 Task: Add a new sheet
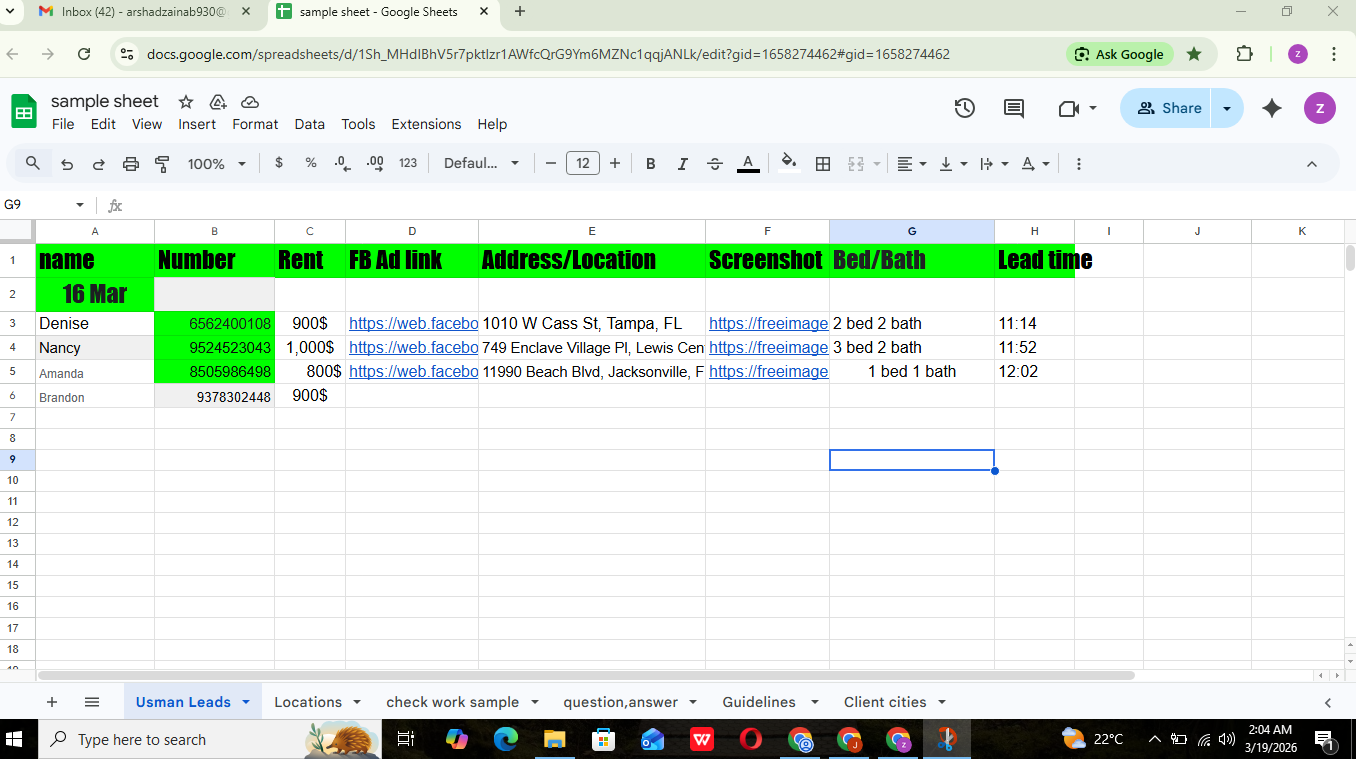point(52,702)
